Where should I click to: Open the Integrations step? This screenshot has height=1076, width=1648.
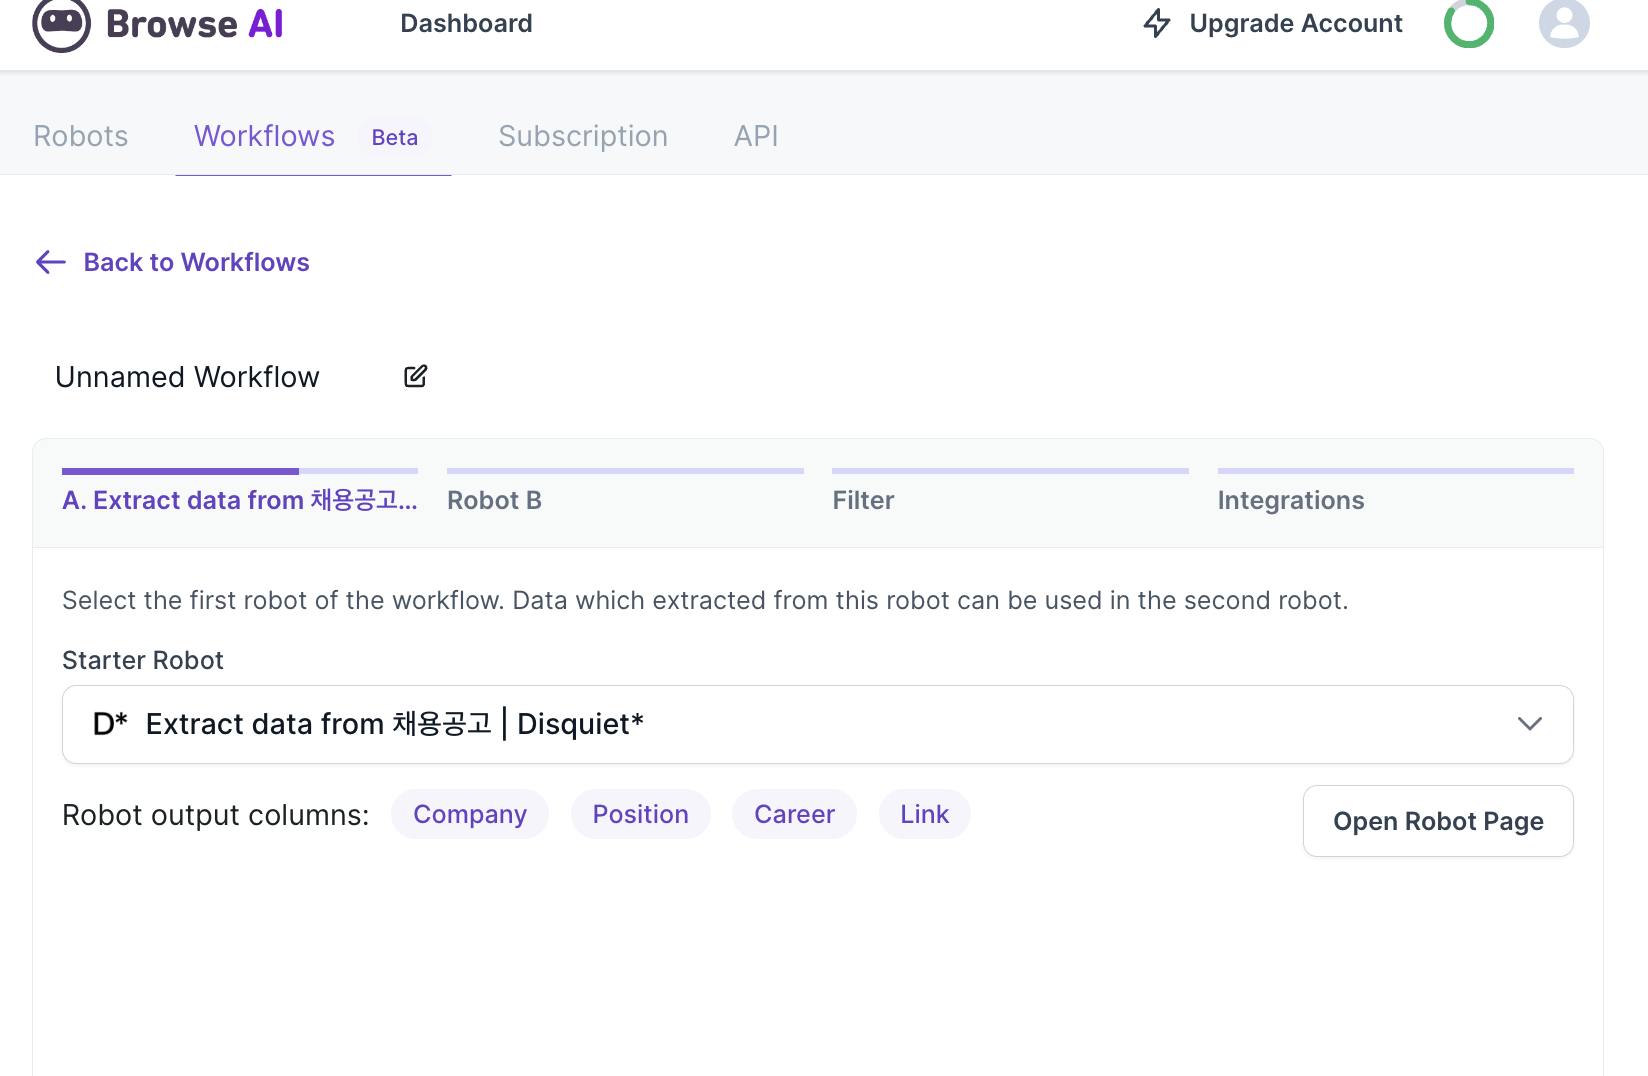coord(1395,491)
